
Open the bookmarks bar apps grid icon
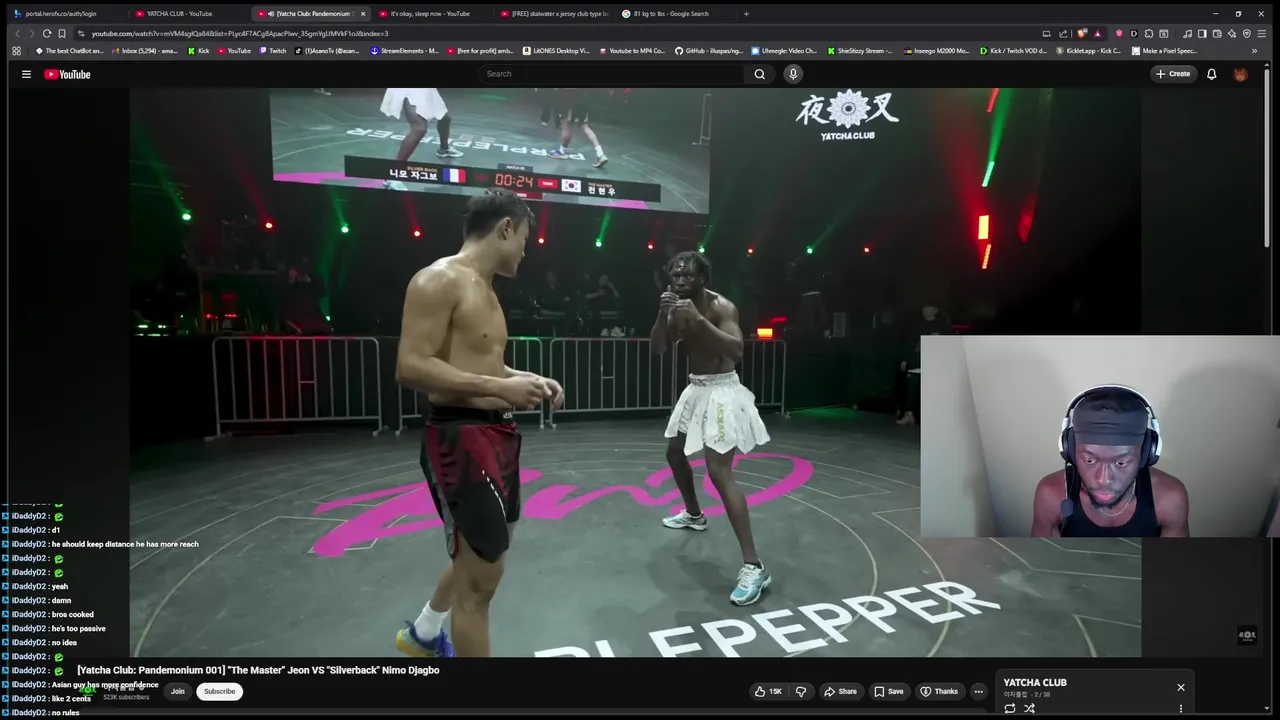[16, 51]
